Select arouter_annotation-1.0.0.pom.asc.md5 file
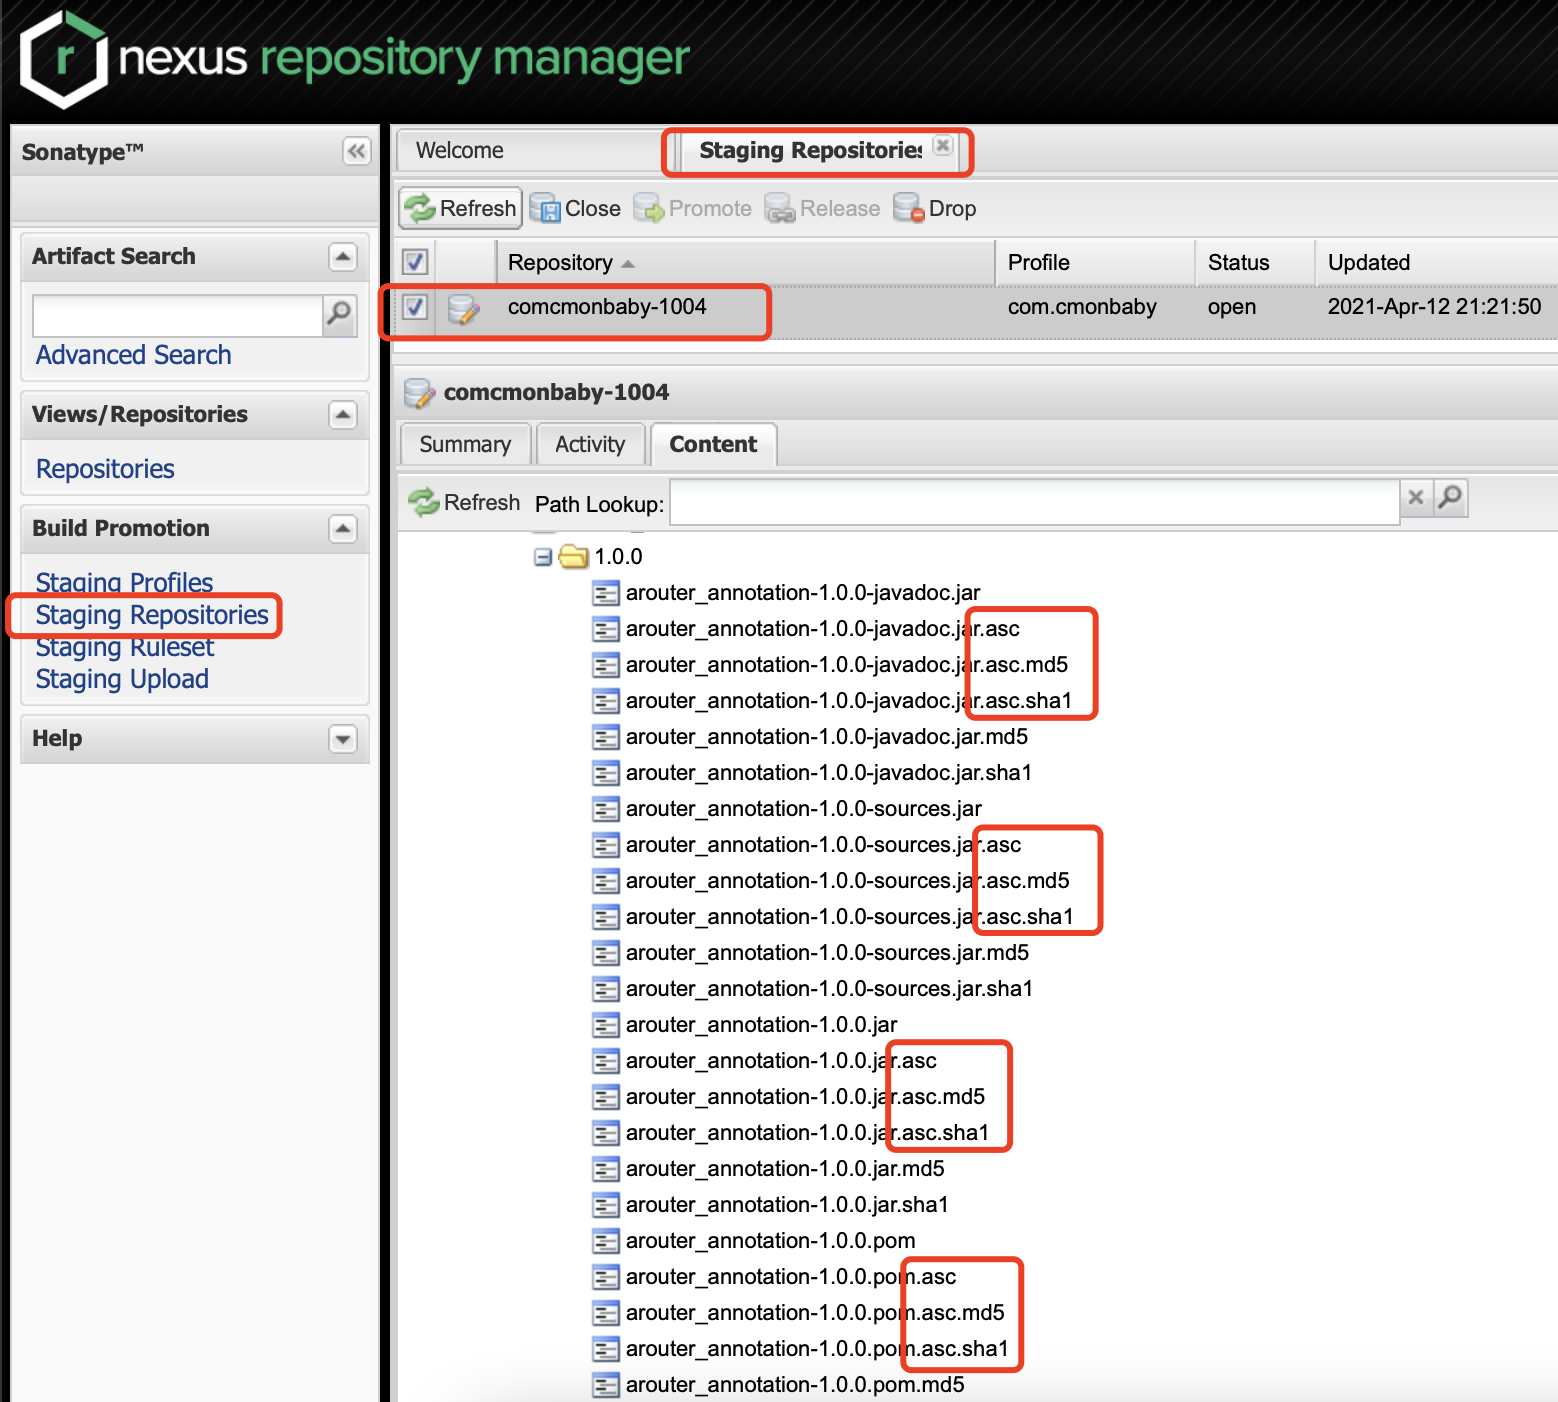1558x1402 pixels. pos(815,1313)
